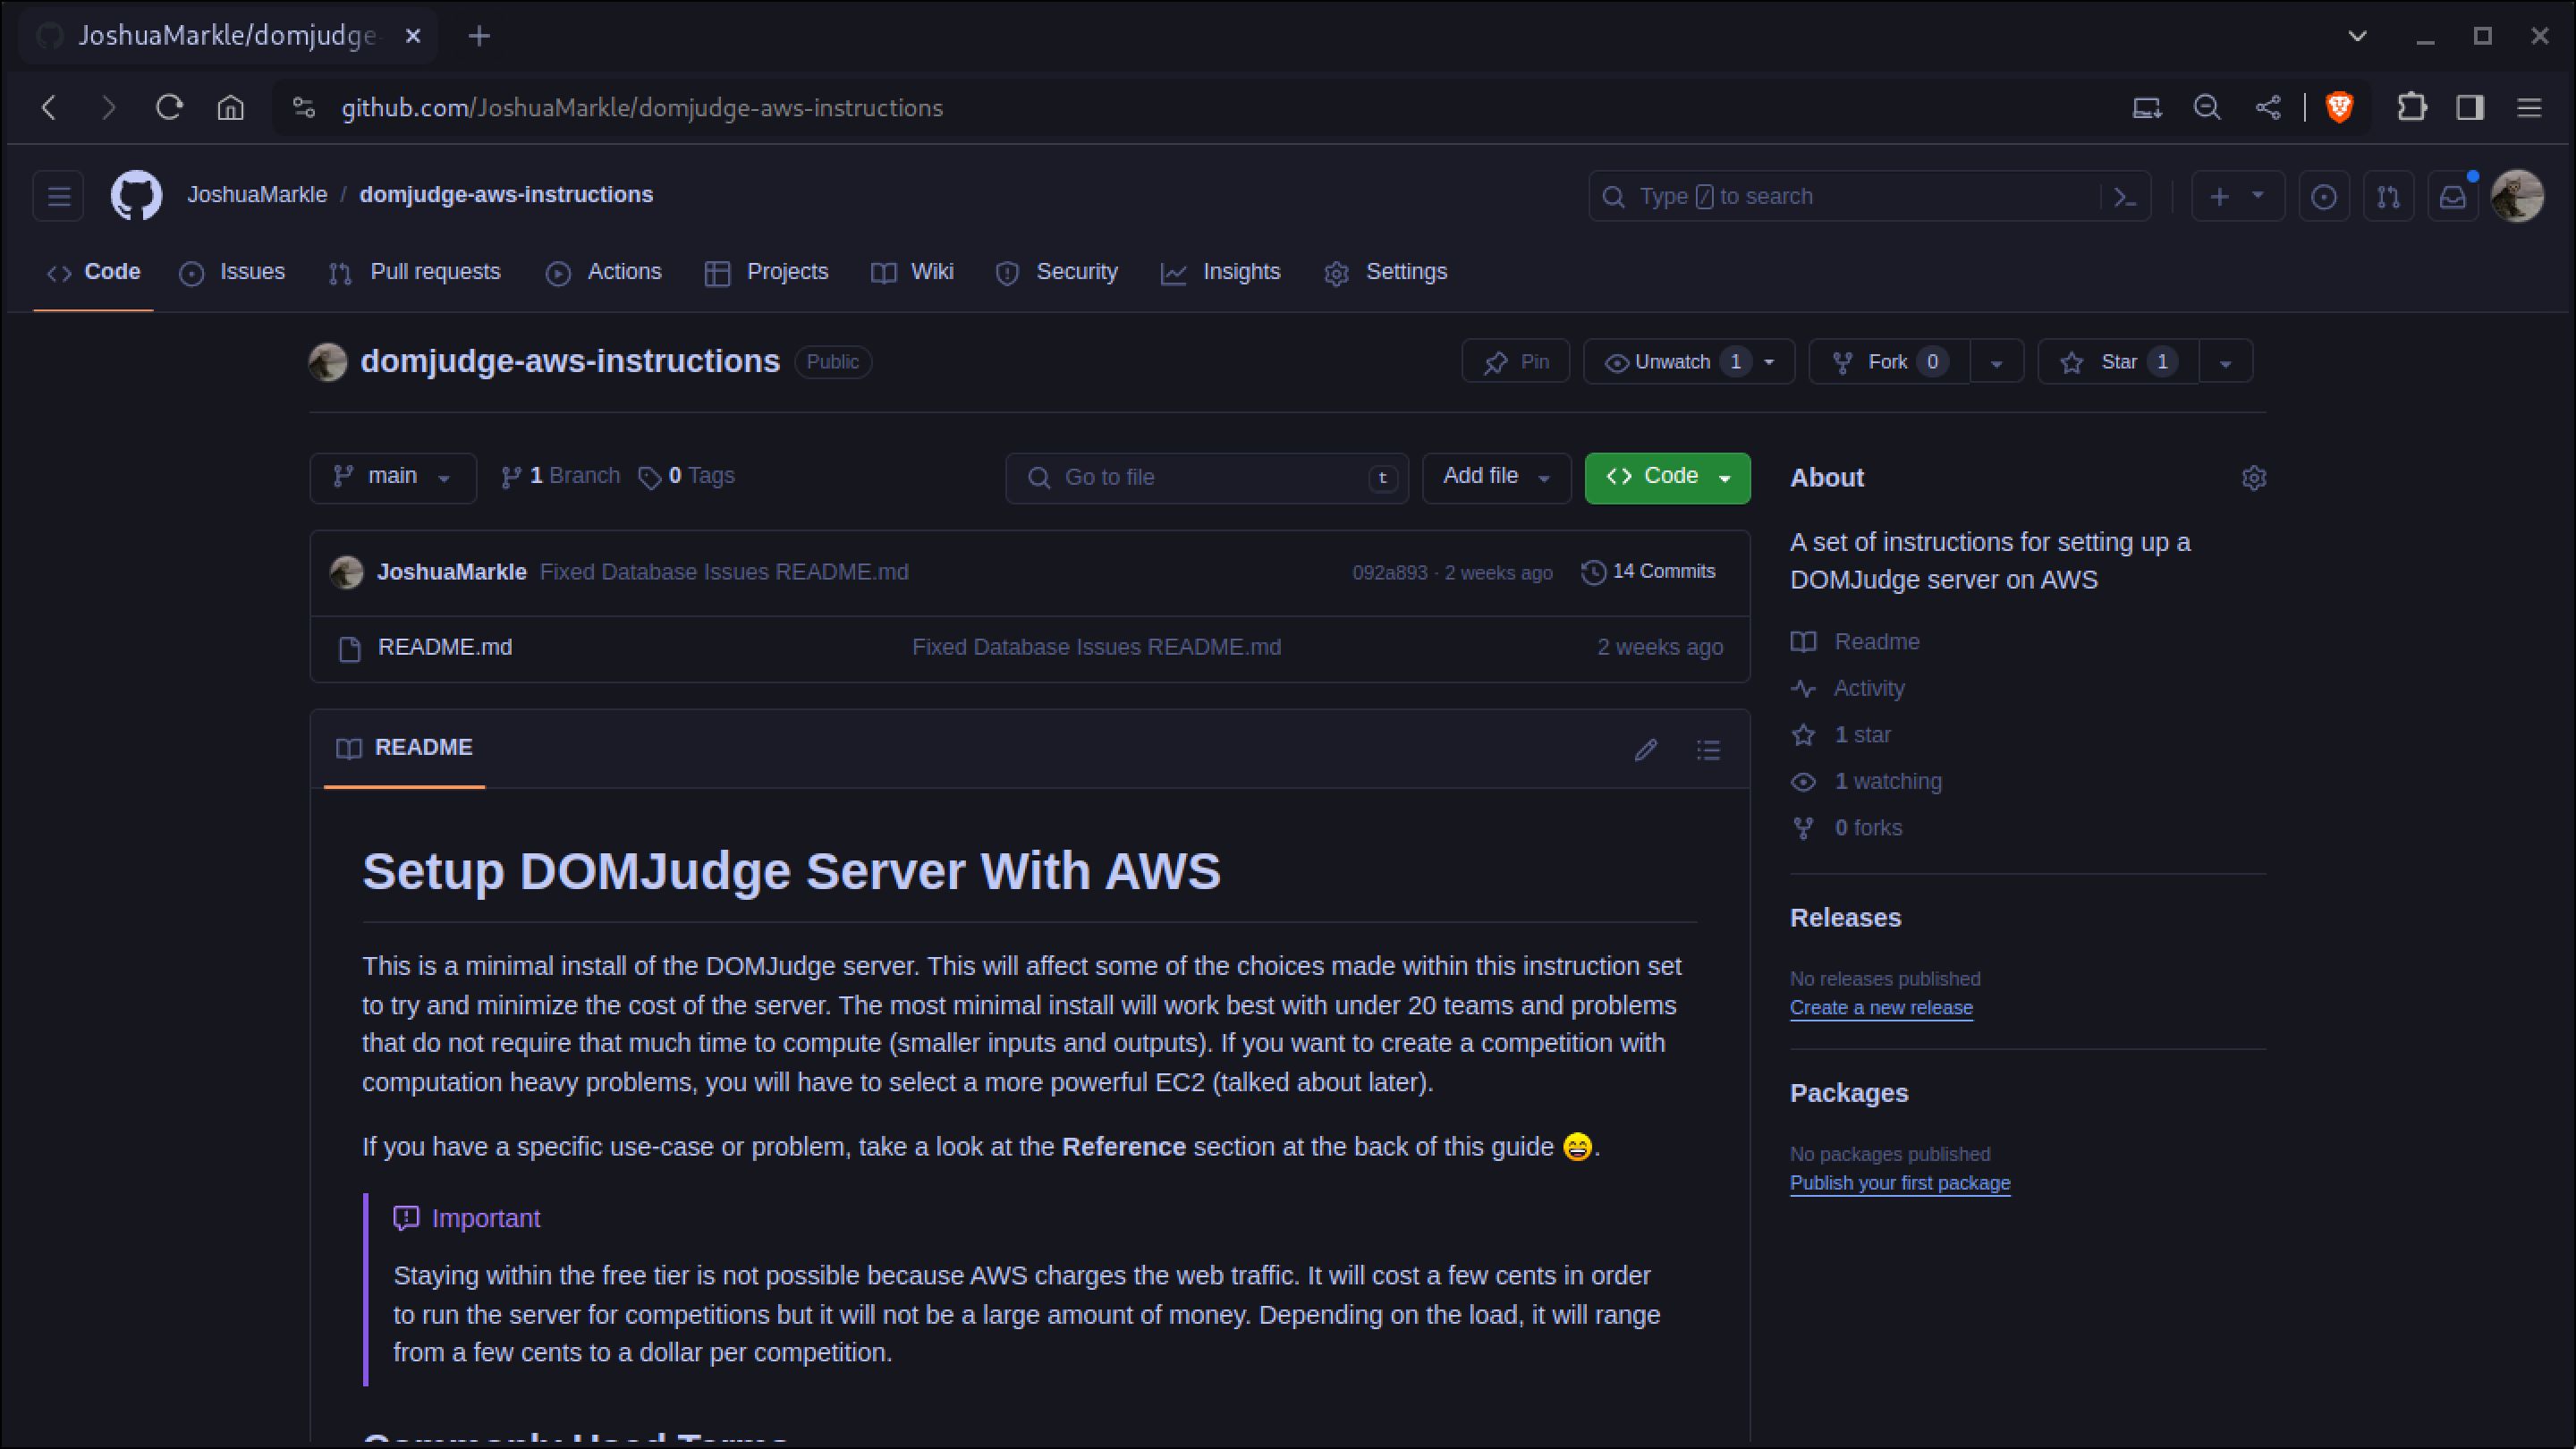The height and width of the screenshot is (1449, 2576).
Task: Close the JoshuaMarkle/domjudge browser tab
Action: point(413,36)
